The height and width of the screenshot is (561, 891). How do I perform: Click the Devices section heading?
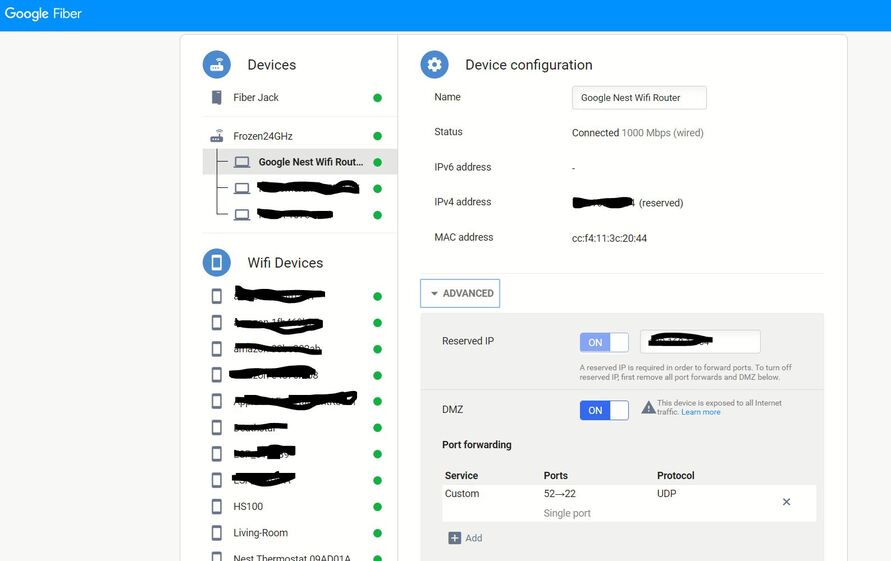pyautogui.click(x=272, y=65)
